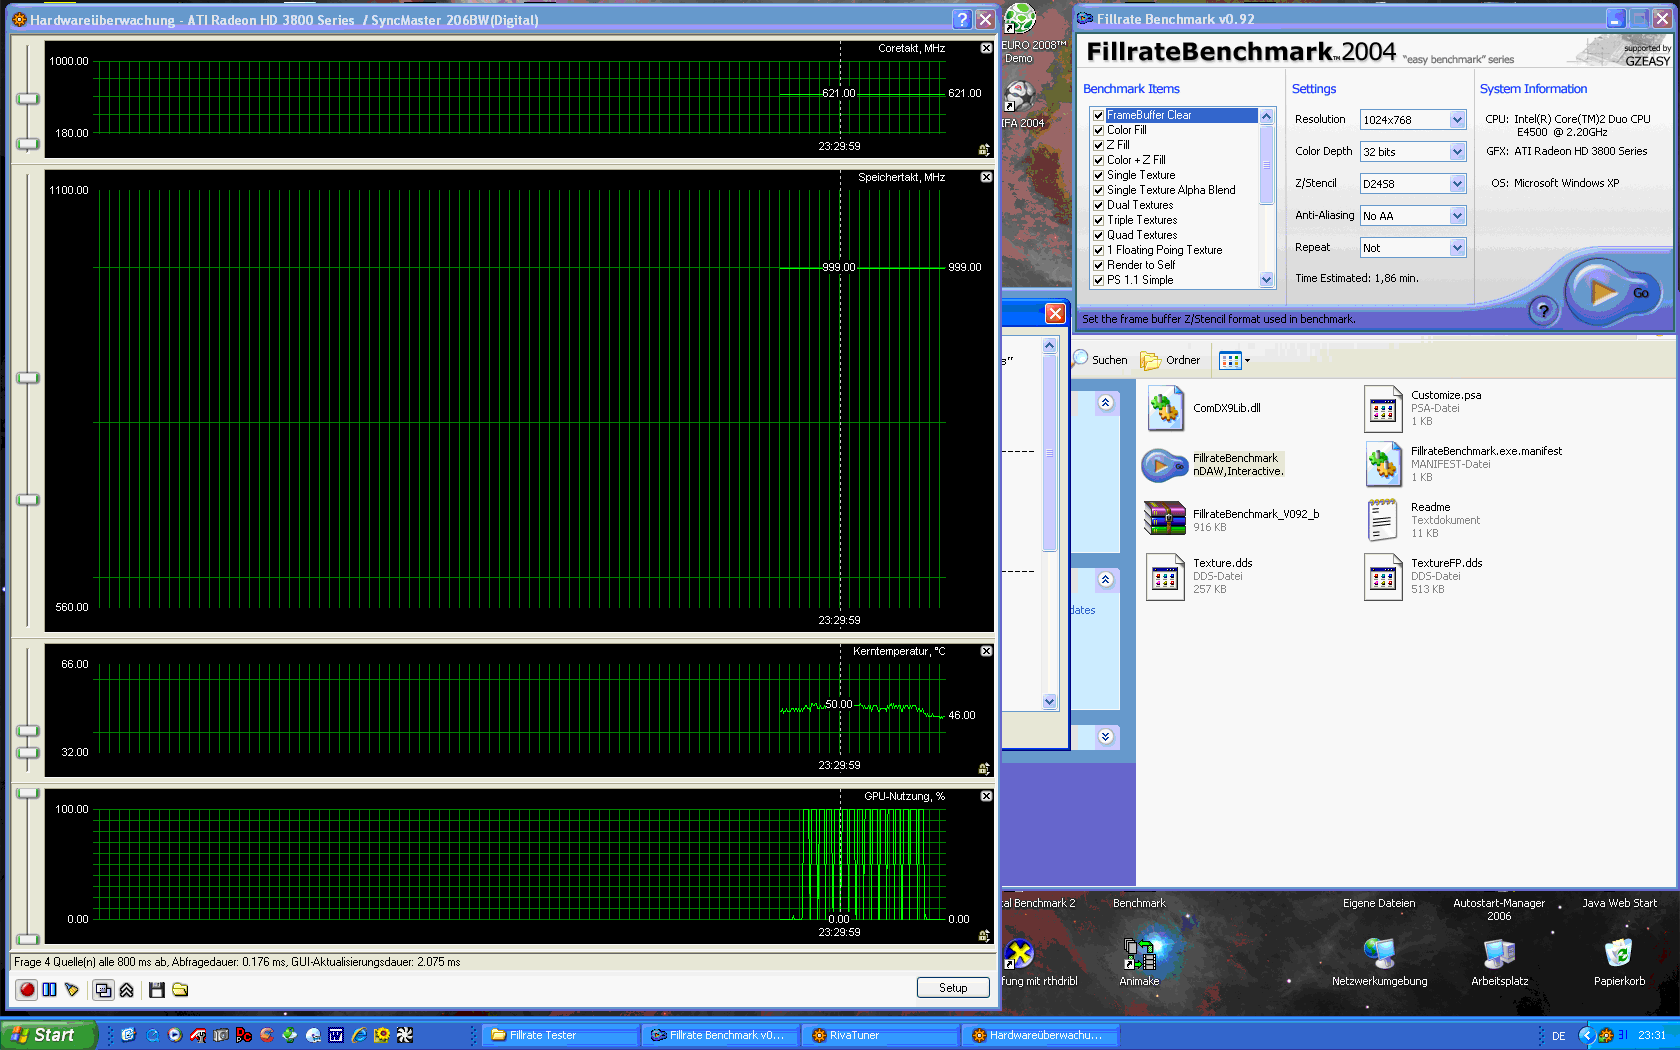Click the small settings icon below Kerntemperatur graph

[984, 769]
